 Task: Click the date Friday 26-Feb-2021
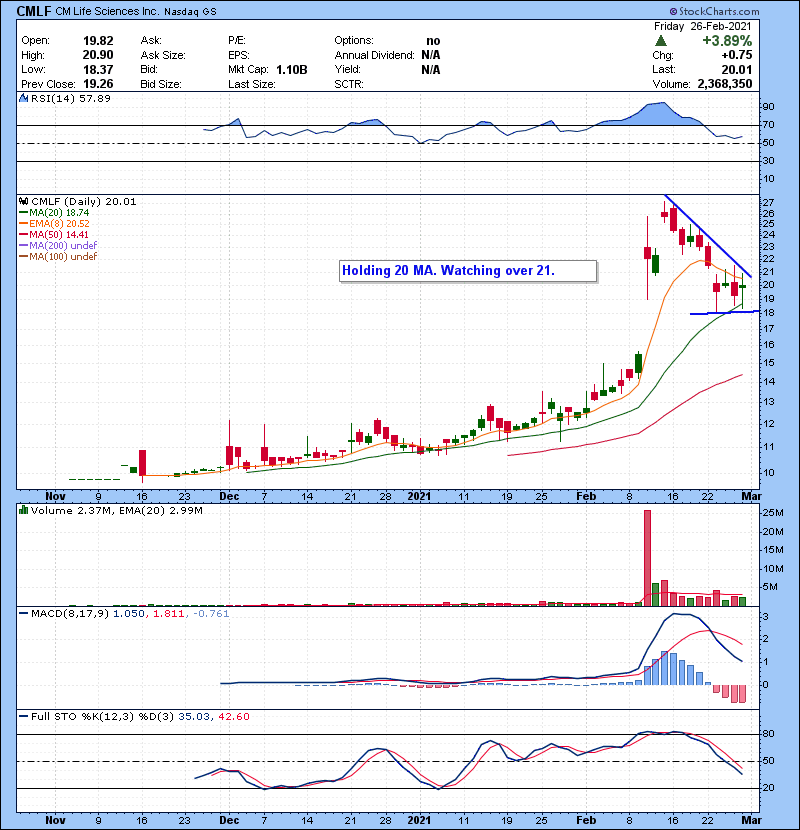[x=703, y=26]
